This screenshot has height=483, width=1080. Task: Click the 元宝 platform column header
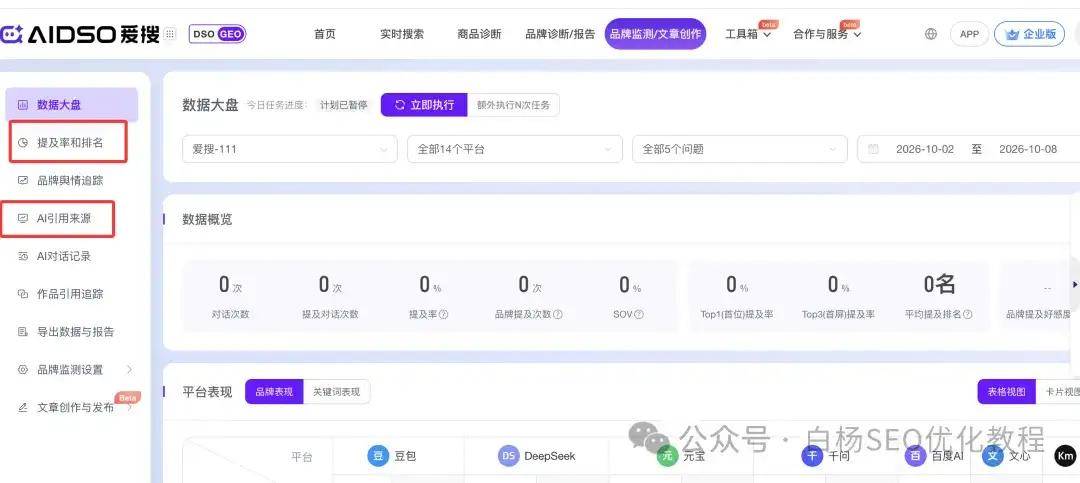(x=681, y=456)
